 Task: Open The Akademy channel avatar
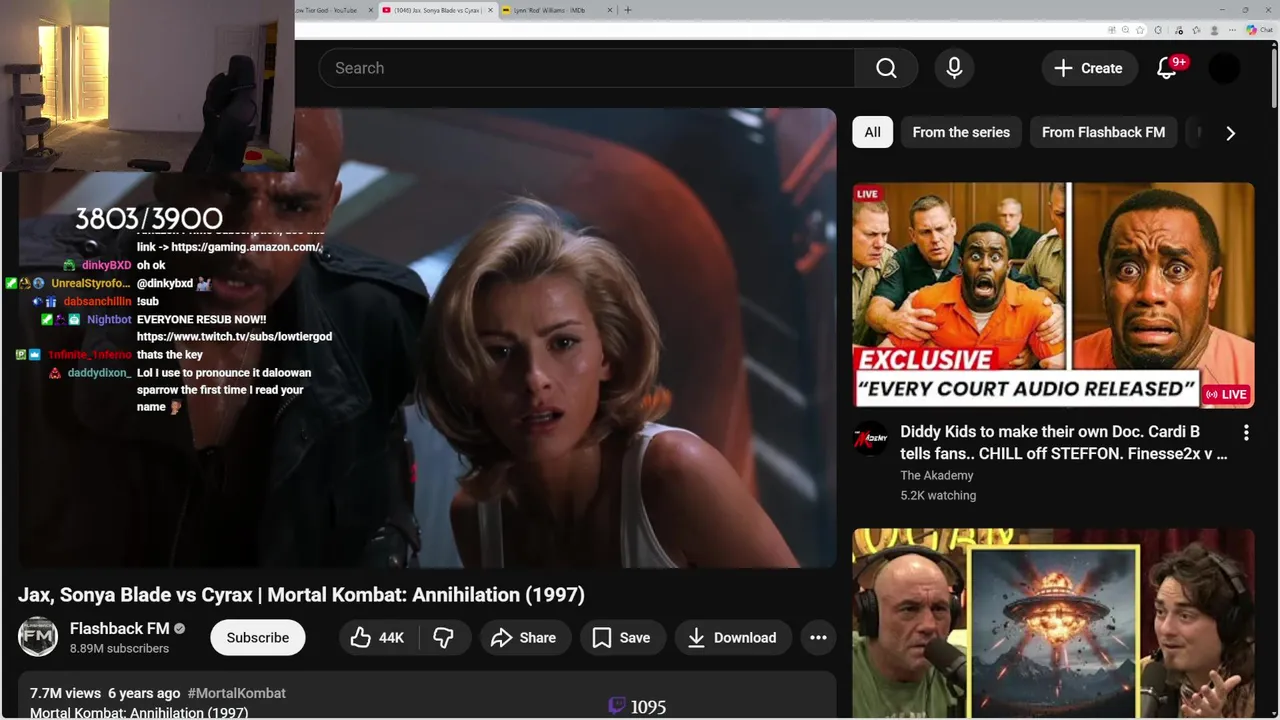(870, 439)
